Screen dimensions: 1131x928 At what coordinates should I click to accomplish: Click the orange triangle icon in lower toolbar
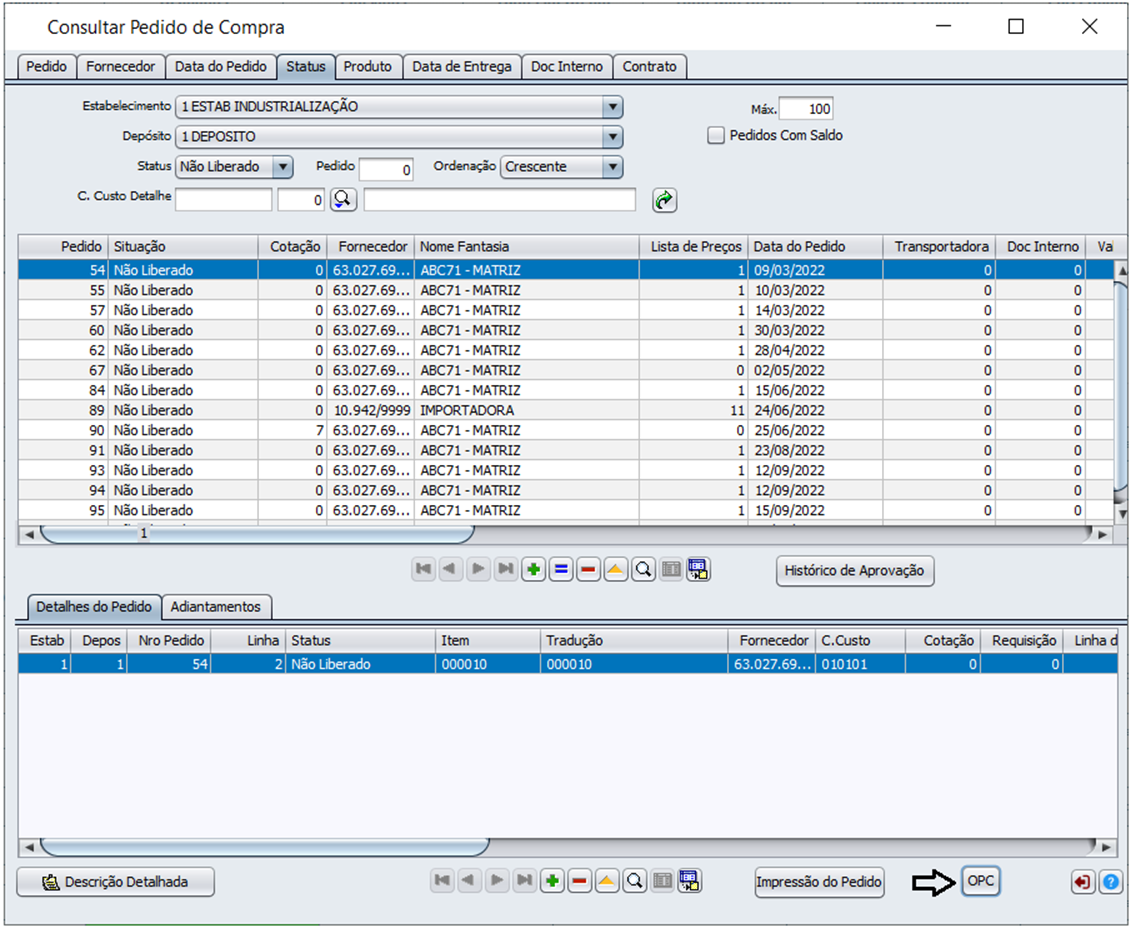tap(607, 880)
